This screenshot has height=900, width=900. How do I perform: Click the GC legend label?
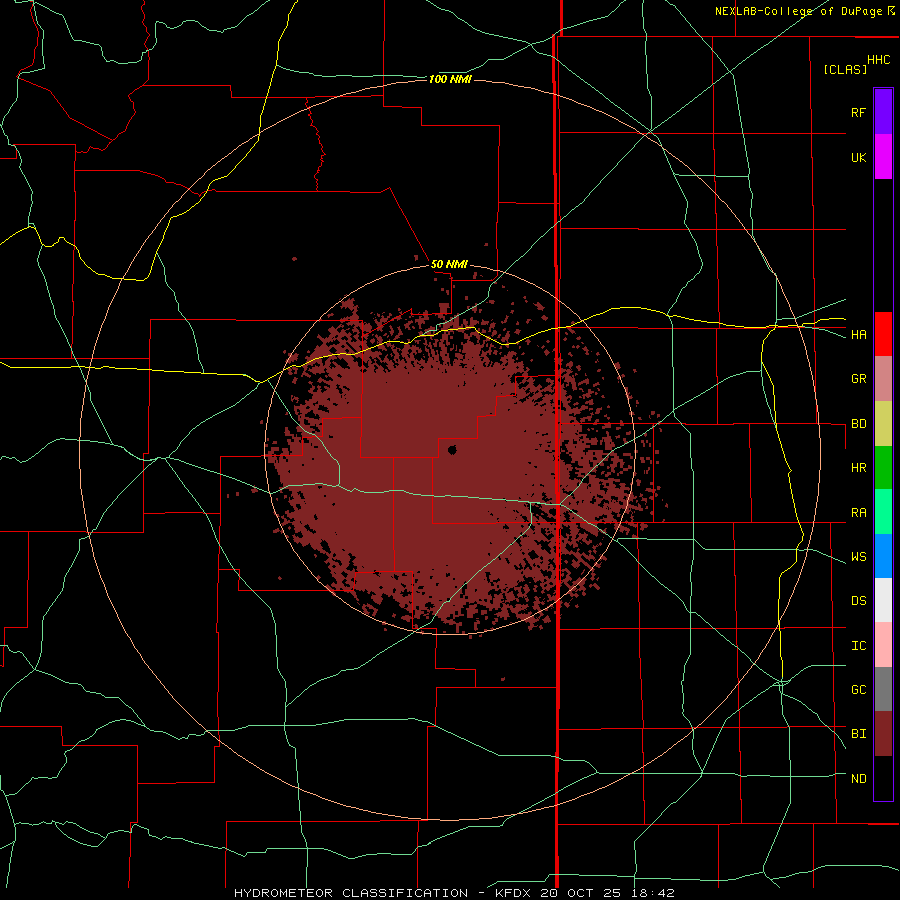pyautogui.click(x=858, y=690)
